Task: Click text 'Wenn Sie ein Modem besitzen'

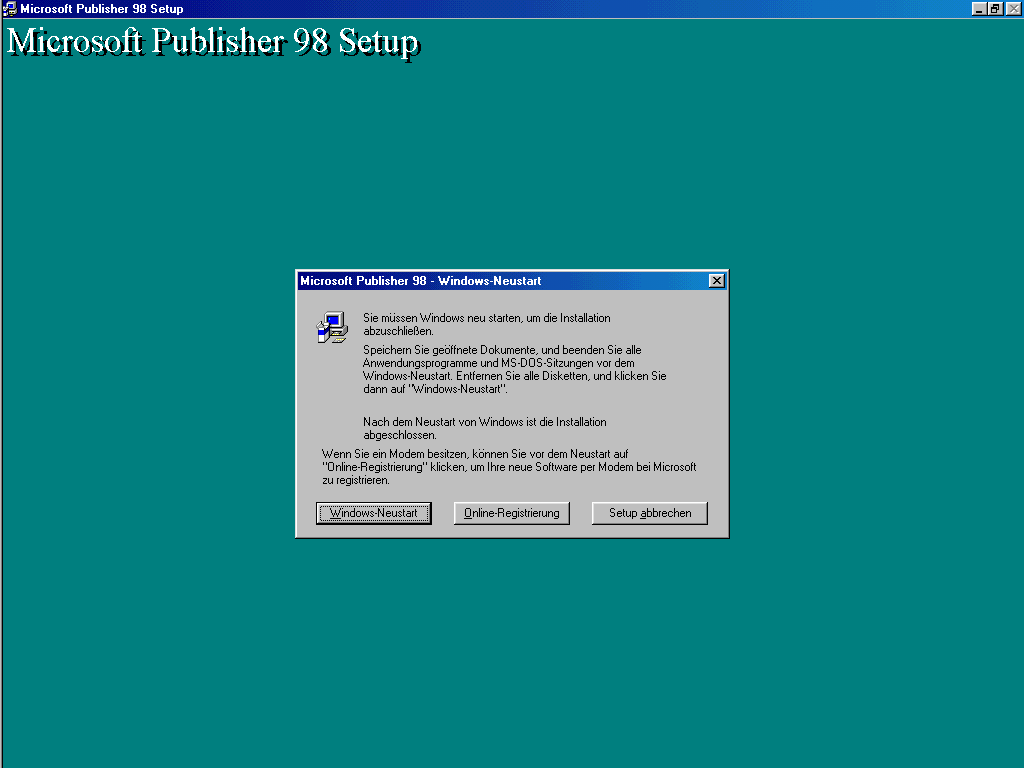Action: coord(394,454)
